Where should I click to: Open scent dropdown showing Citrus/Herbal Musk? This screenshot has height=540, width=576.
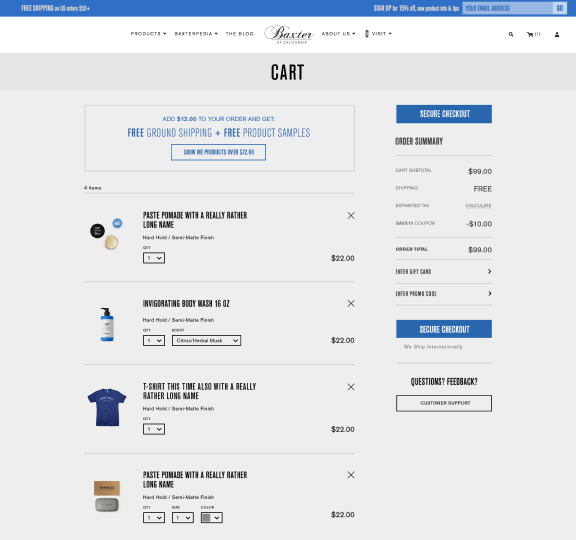pos(206,341)
